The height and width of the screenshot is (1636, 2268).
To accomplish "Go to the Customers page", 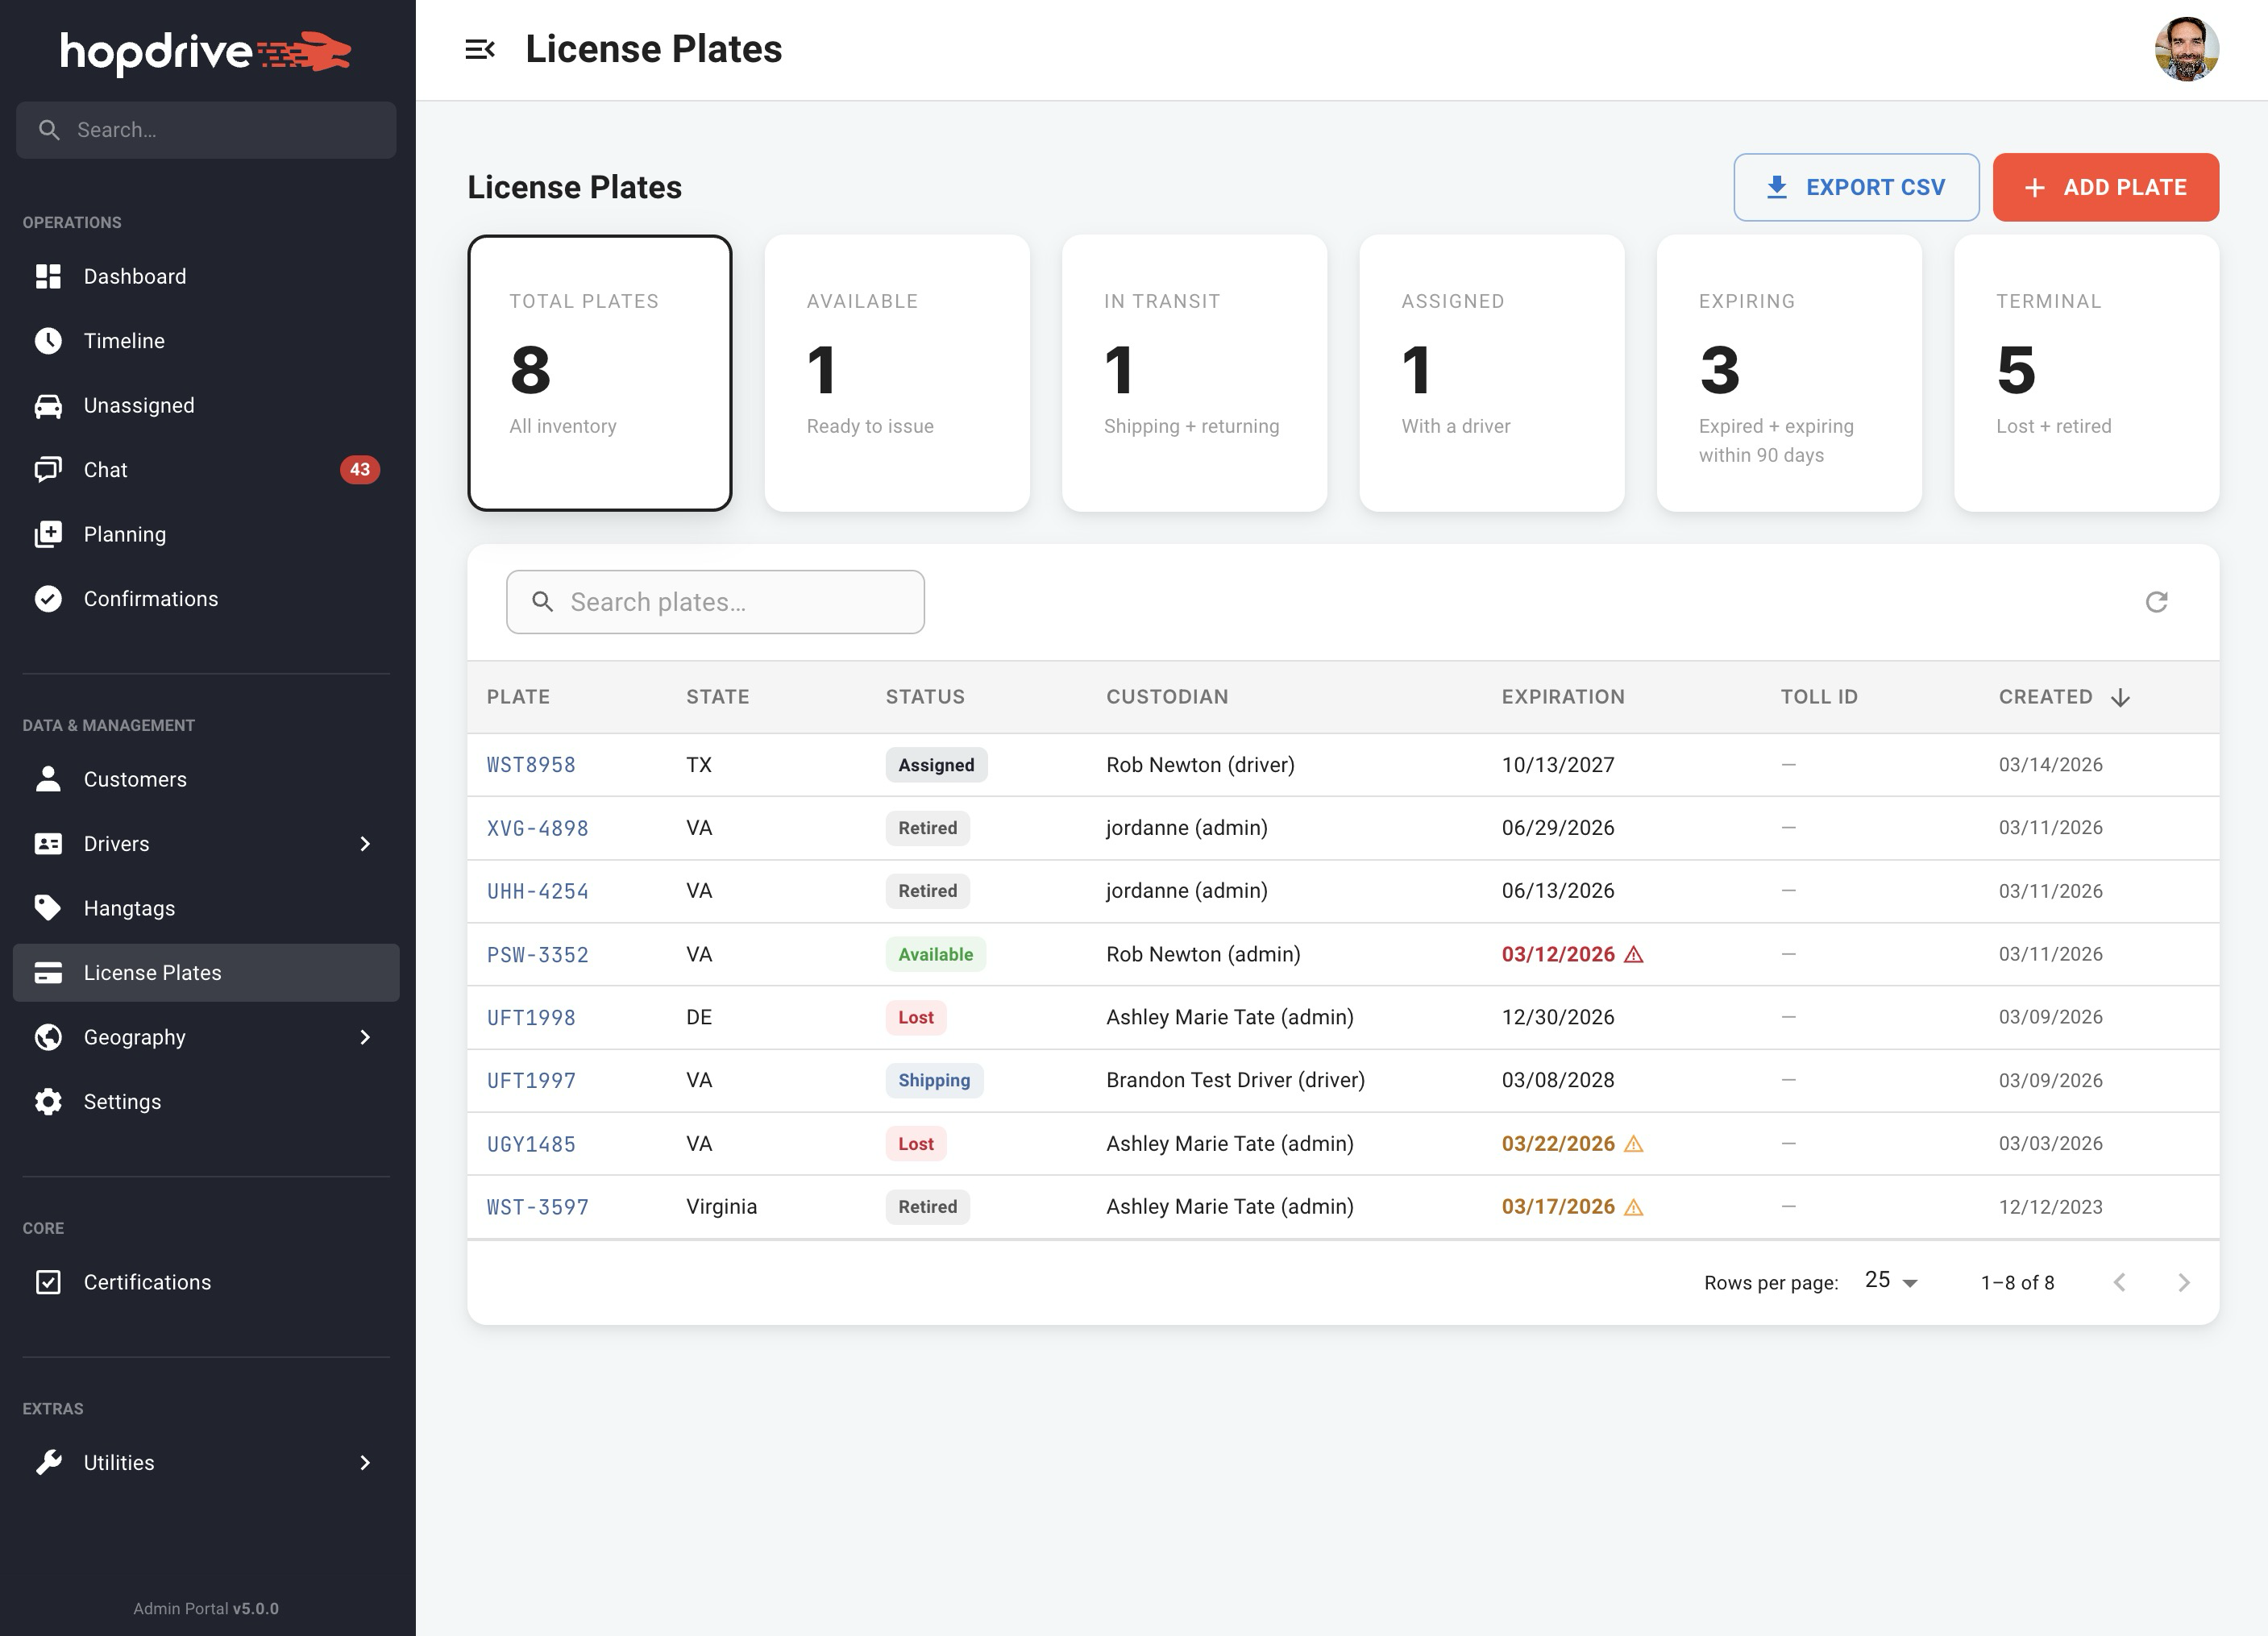I will point(134,779).
